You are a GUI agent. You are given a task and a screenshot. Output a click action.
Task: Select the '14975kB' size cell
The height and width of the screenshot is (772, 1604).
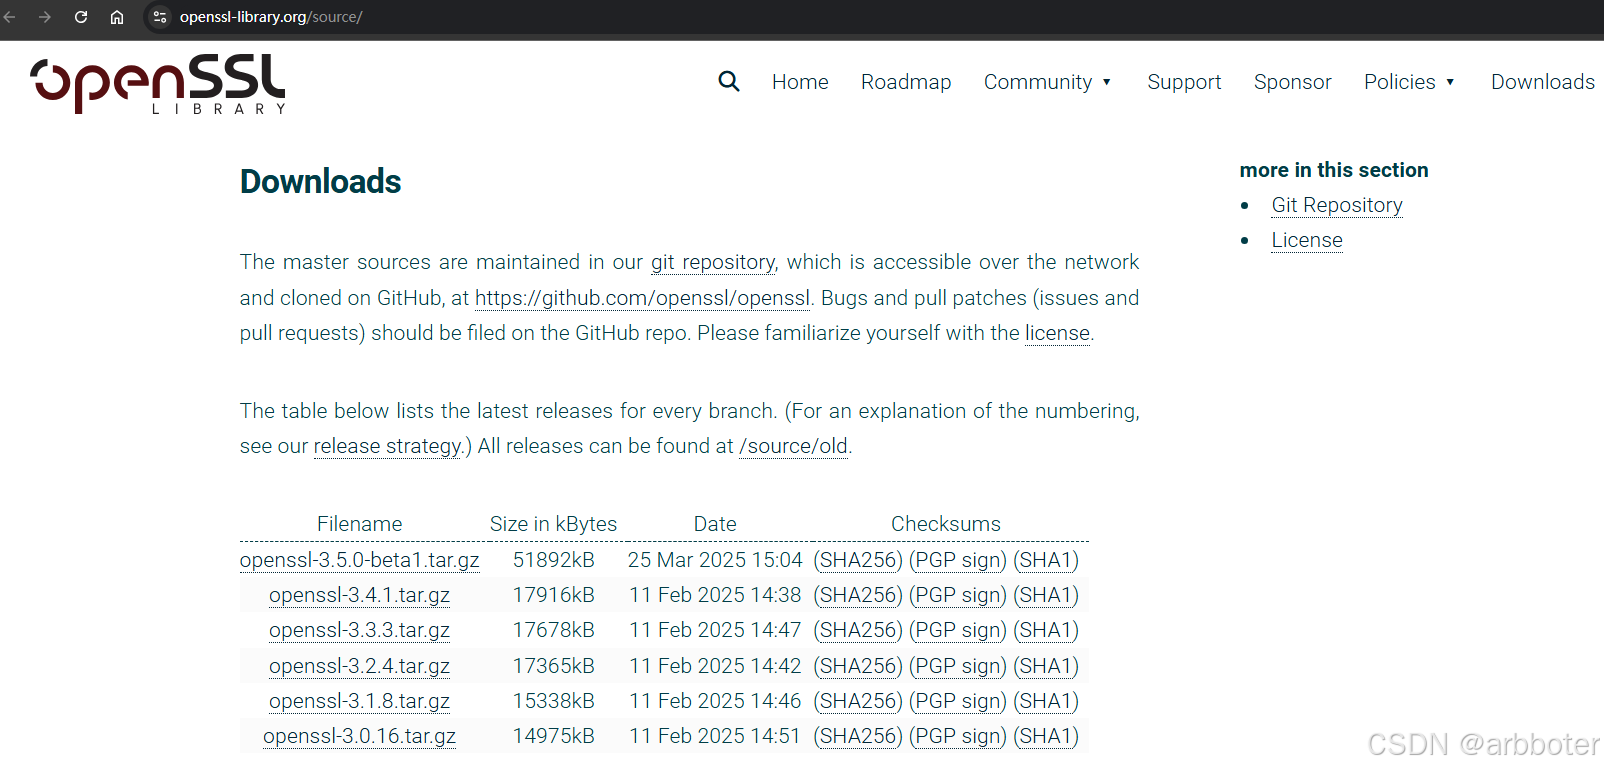(x=554, y=736)
